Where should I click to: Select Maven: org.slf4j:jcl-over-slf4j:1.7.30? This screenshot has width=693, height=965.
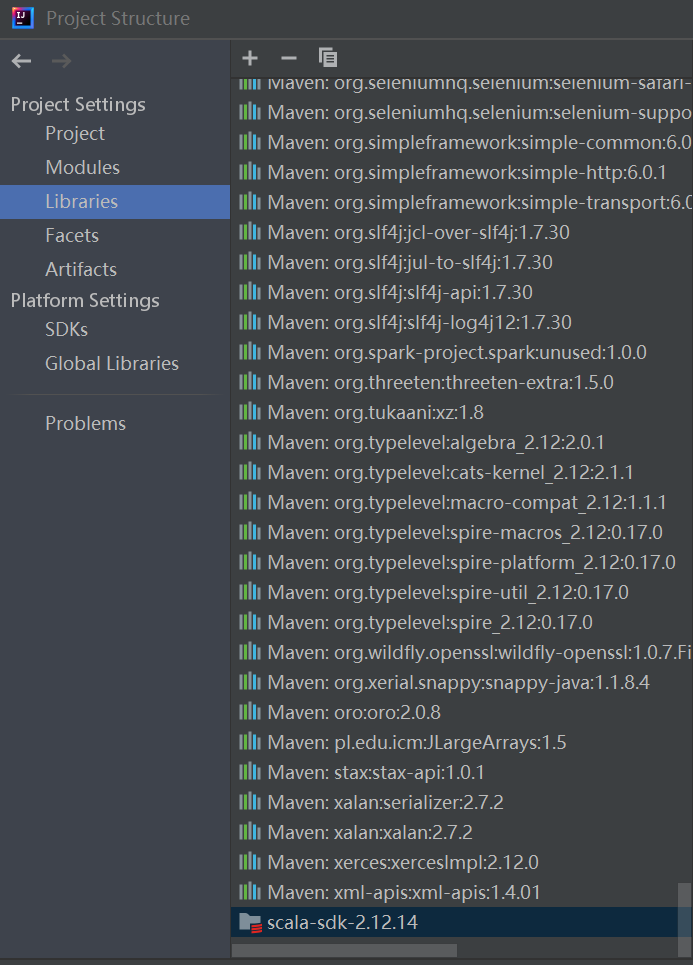462,232
